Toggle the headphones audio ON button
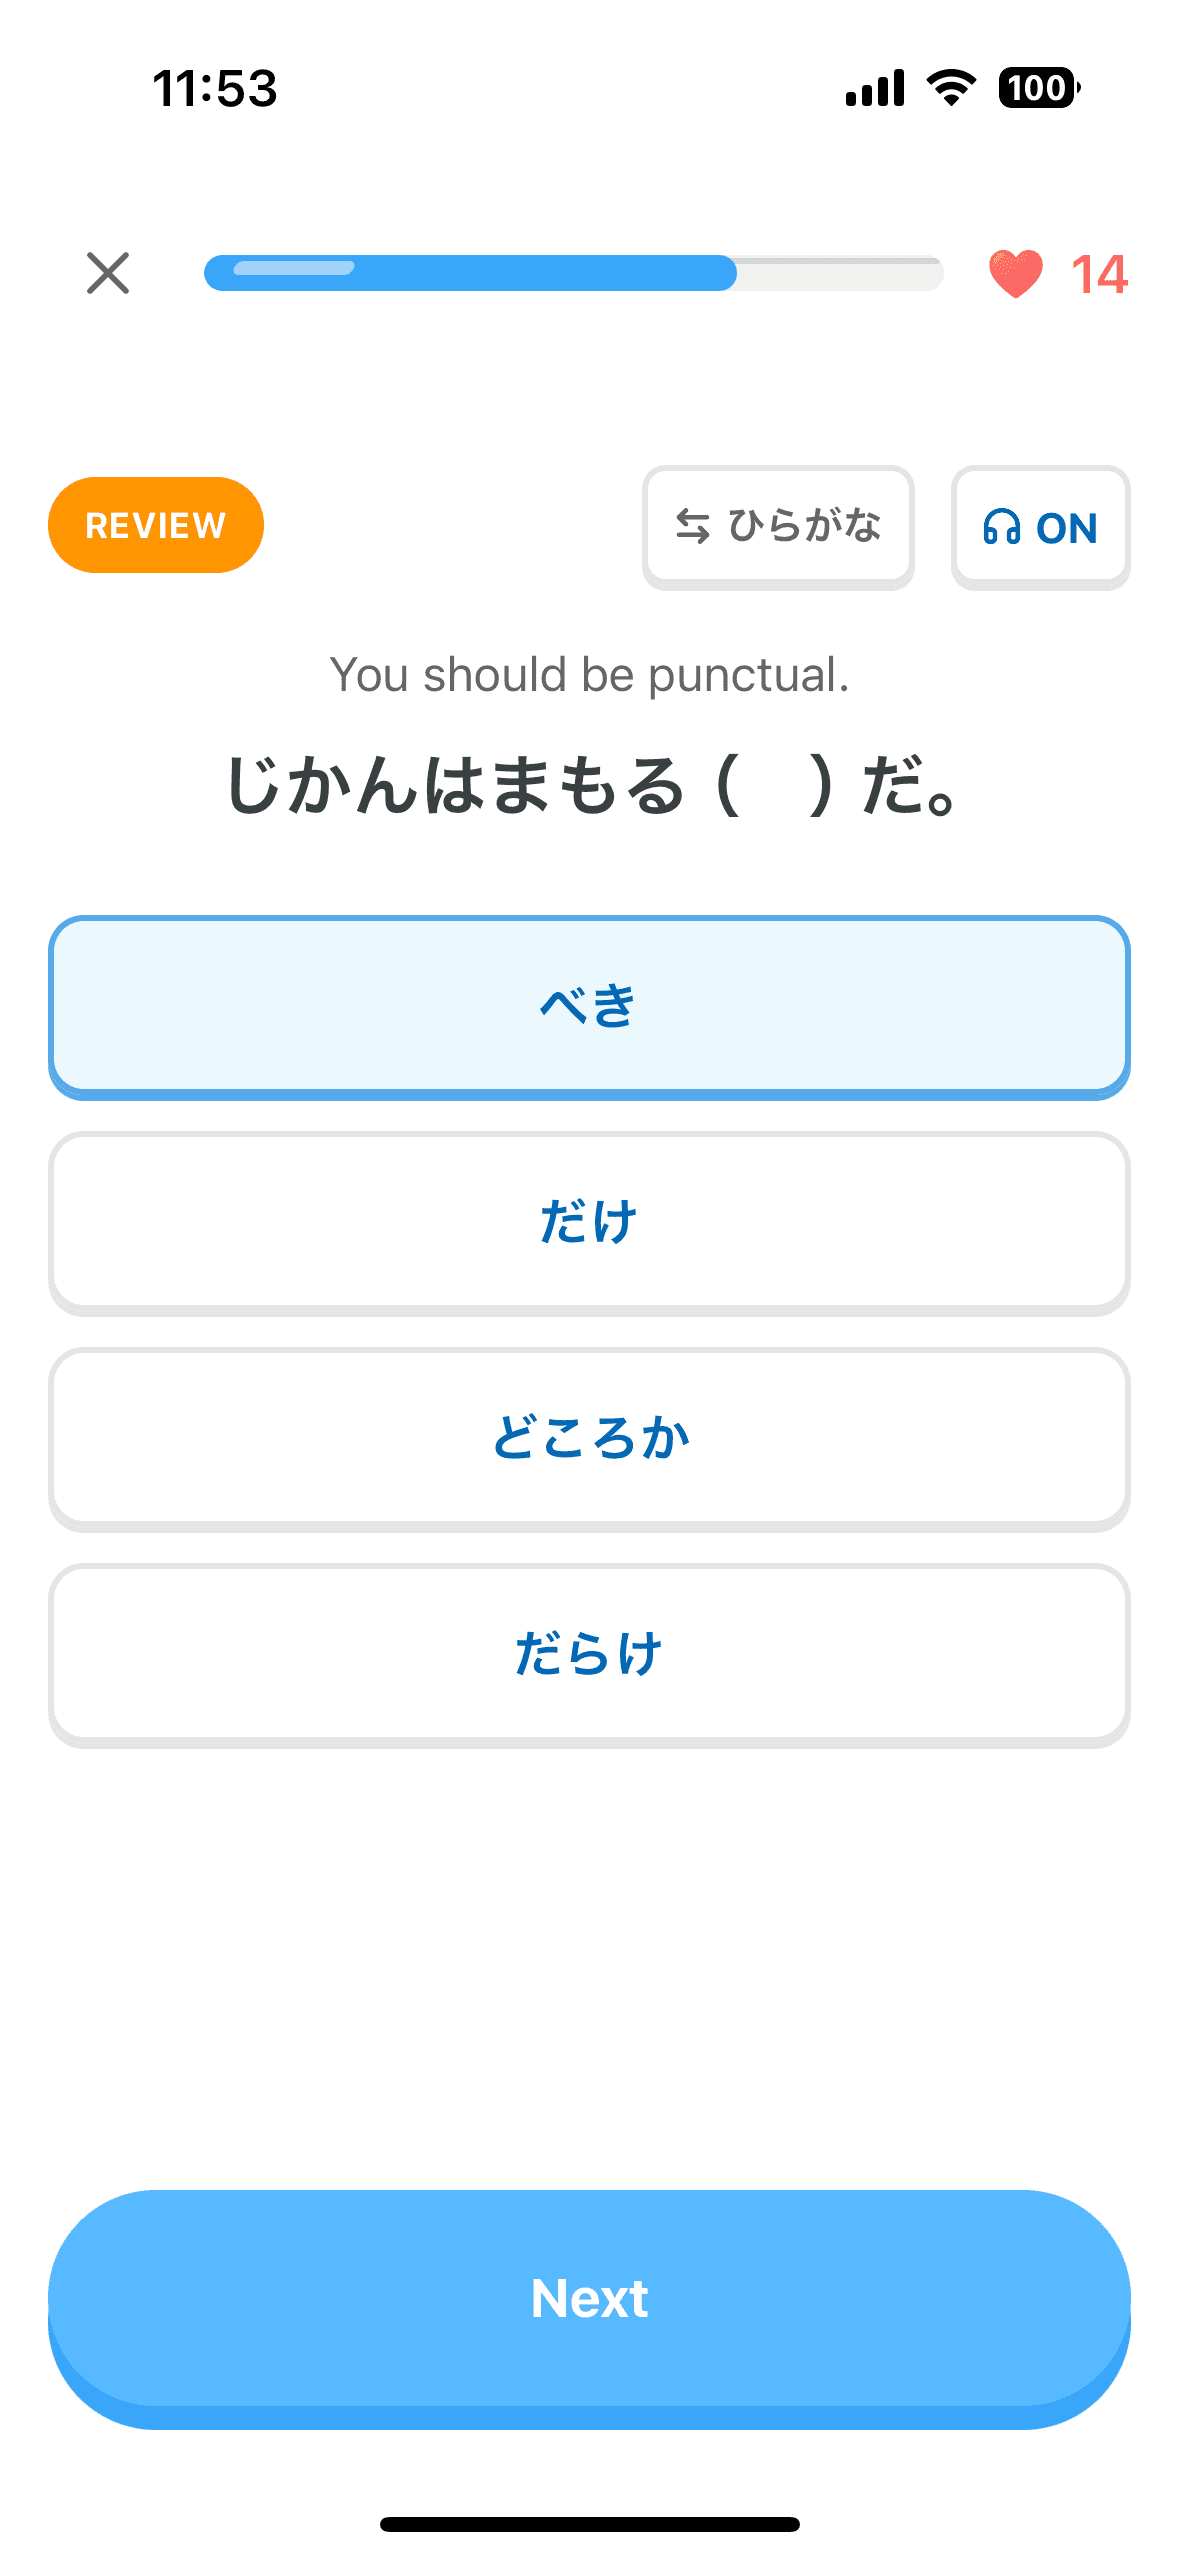The image size is (1179, 2556). pos(1040,527)
